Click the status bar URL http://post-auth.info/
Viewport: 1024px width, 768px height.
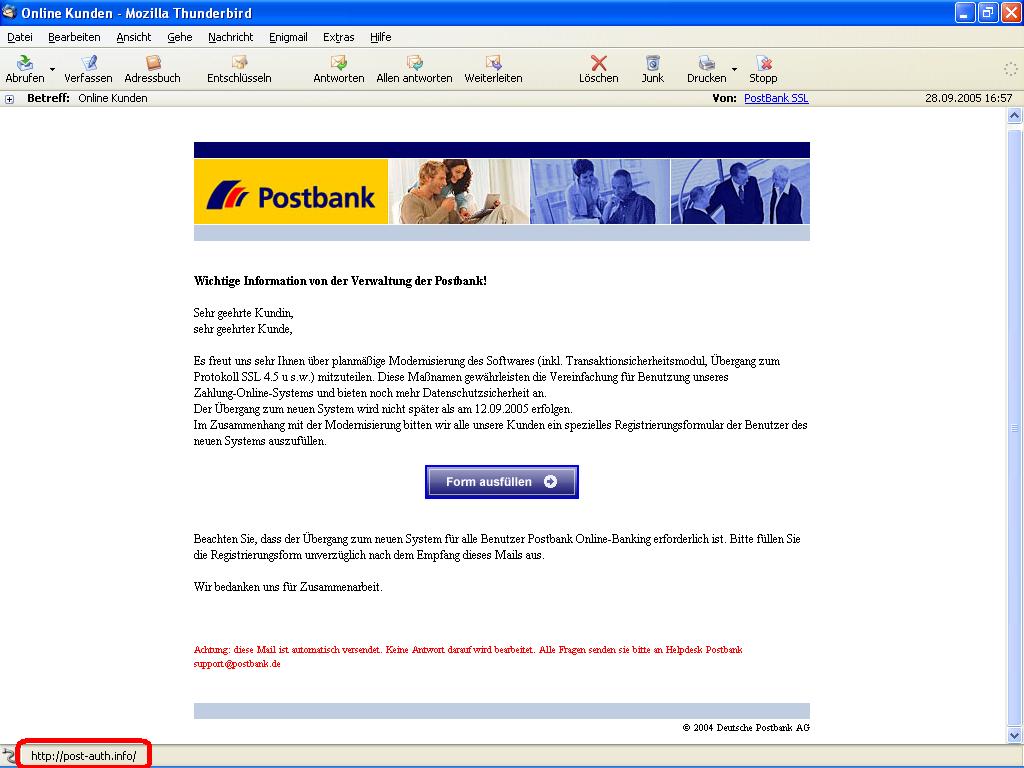pyautogui.click(x=84, y=756)
